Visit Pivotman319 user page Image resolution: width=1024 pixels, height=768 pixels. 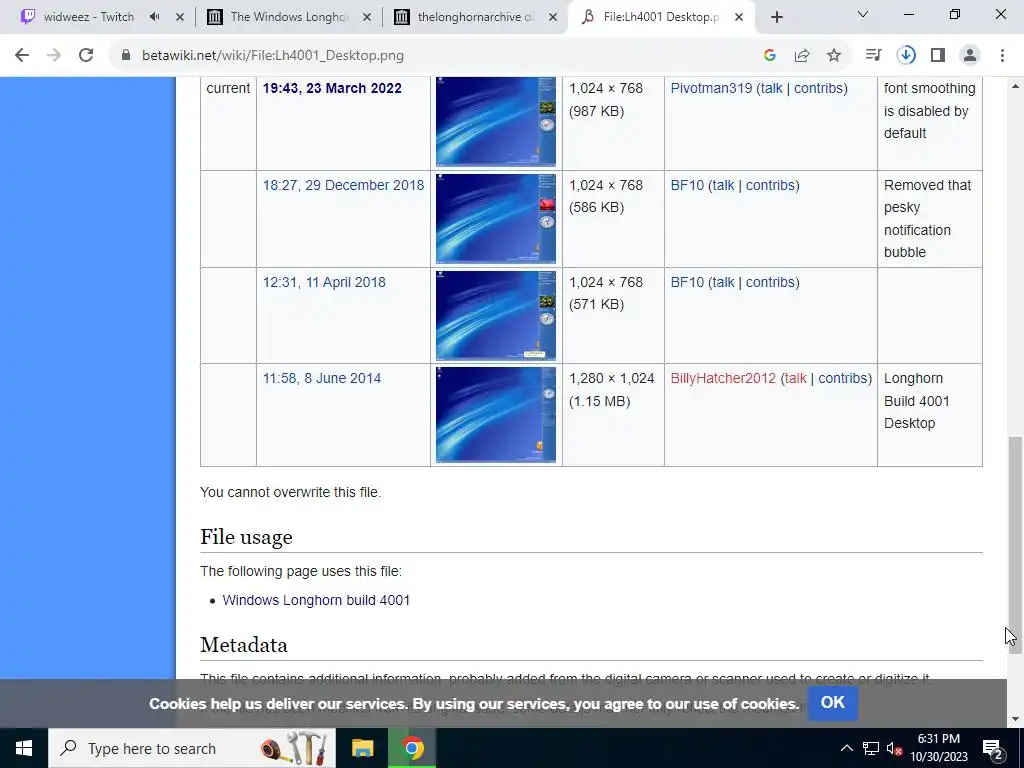click(711, 88)
